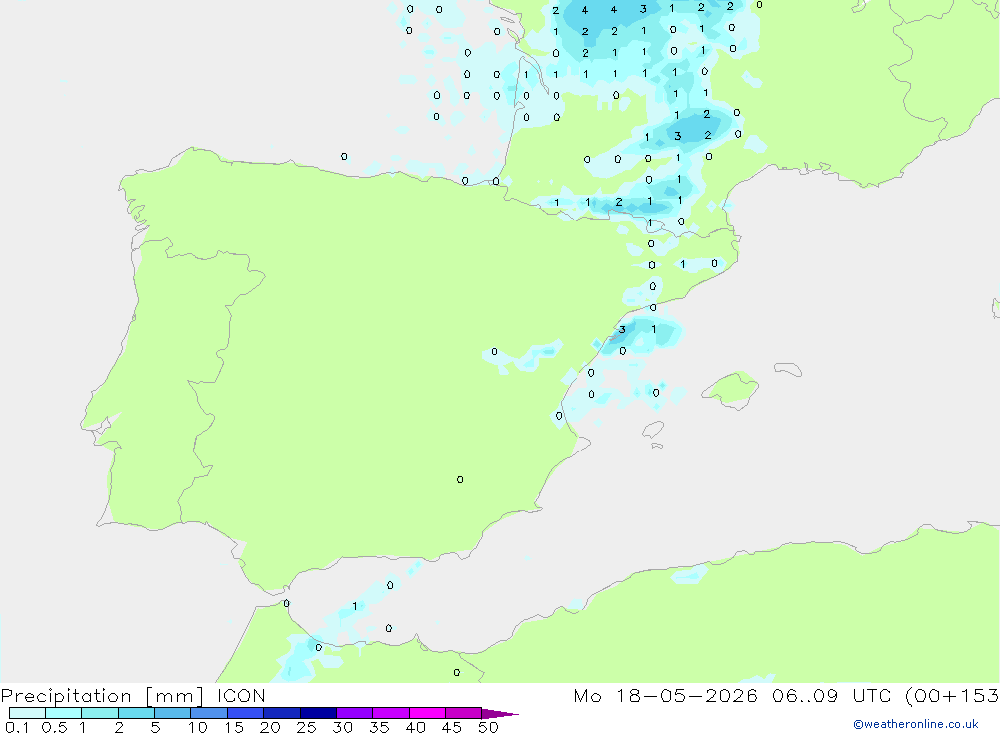Click the 10–15 mm blue legend swatch
The height and width of the screenshot is (733, 1000).
point(209,713)
